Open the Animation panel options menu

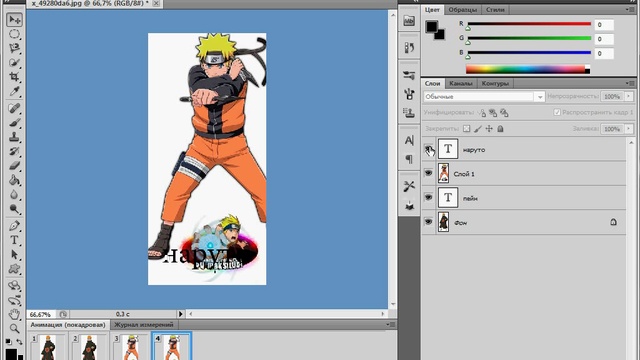[391, 324]
